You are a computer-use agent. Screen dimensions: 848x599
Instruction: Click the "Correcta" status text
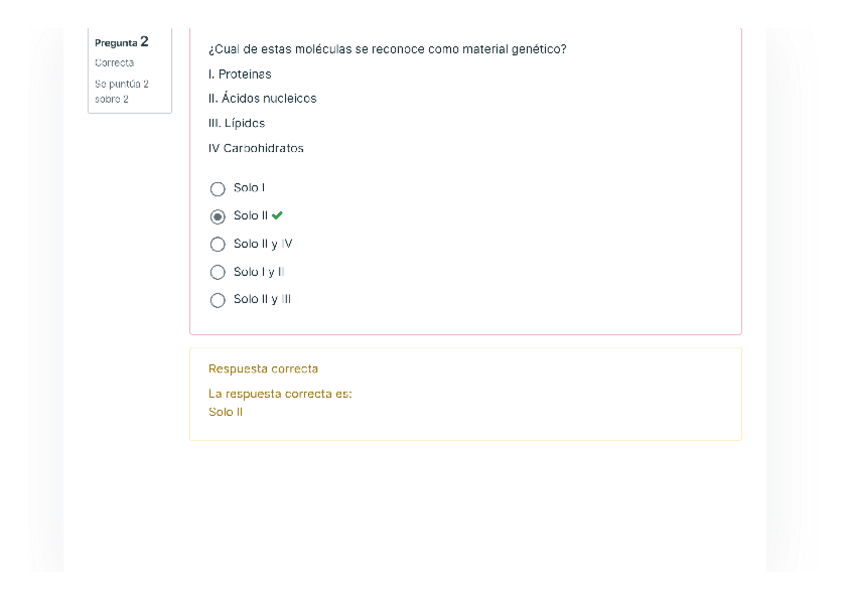coord(115,63)
